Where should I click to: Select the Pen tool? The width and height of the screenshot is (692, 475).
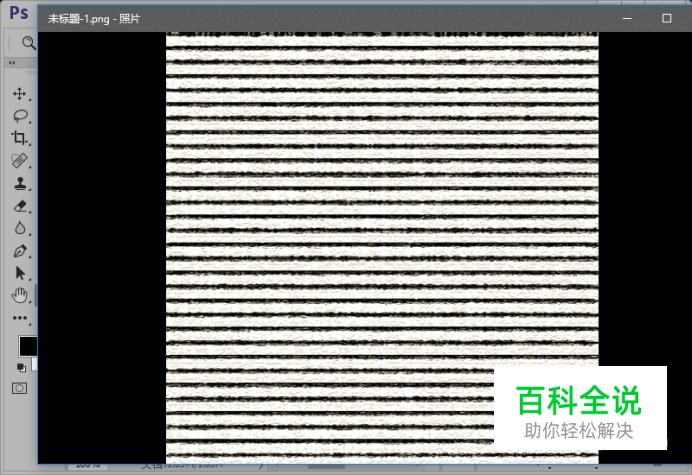click(20, 251)
